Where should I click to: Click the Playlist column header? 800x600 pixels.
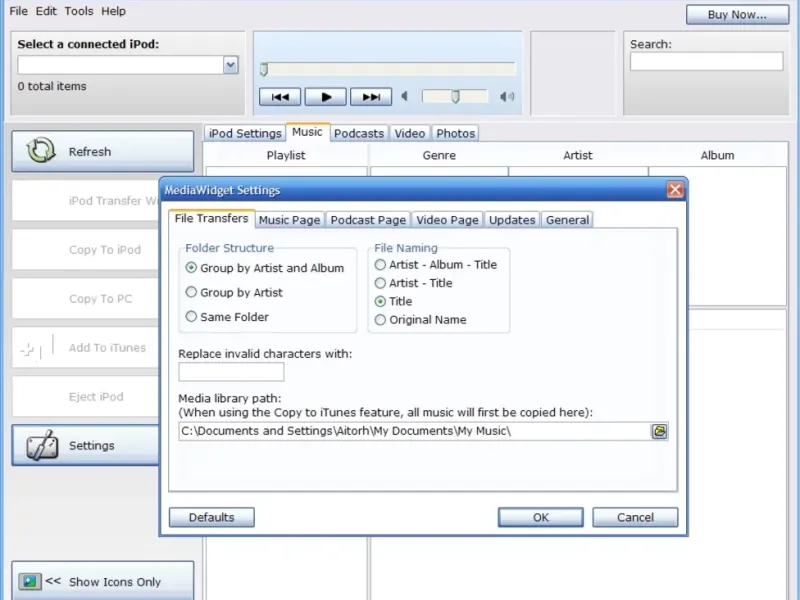coord(286,155)
